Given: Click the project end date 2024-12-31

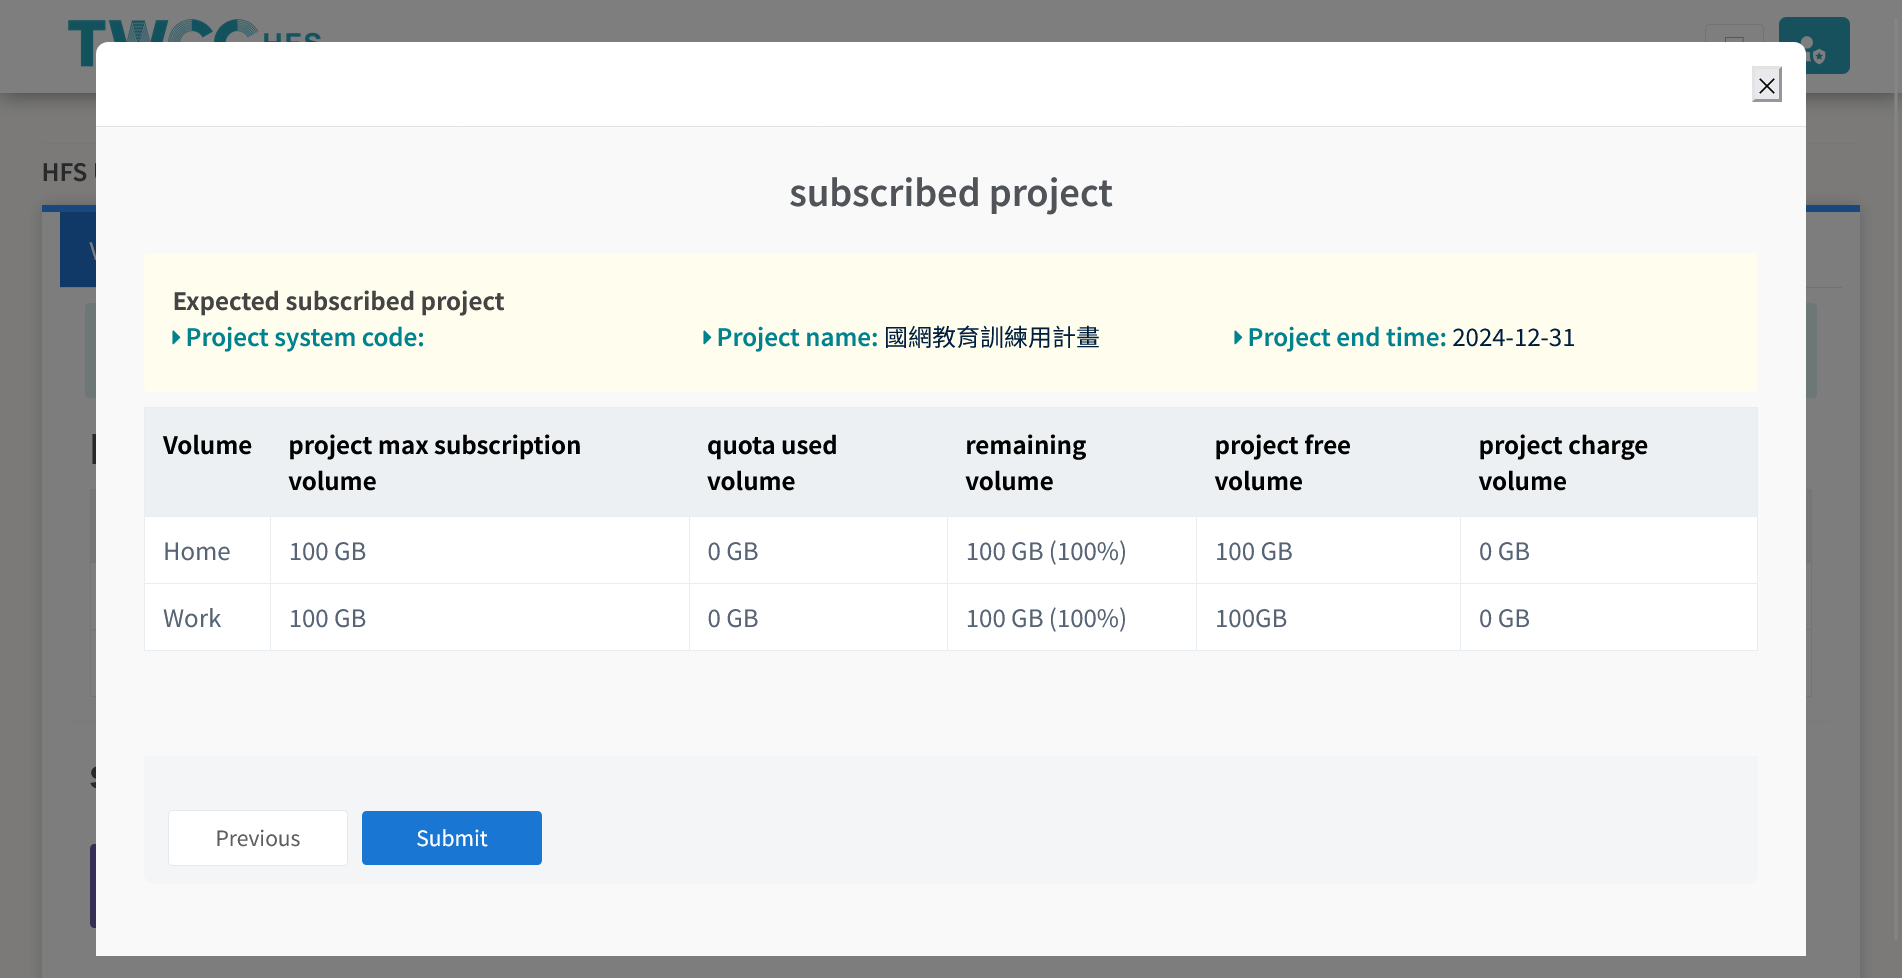Looking at the screenshot, I should 1513,338.
